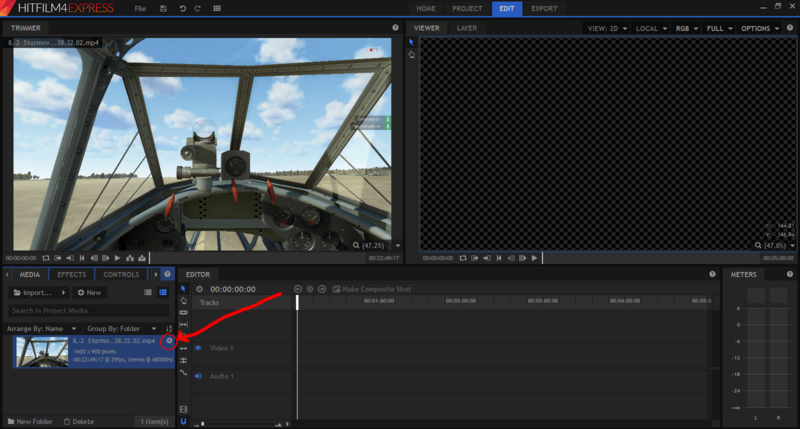Switch to the LAYER tab beside Viewer
This screenshot has height=429, width=800.
467,28
